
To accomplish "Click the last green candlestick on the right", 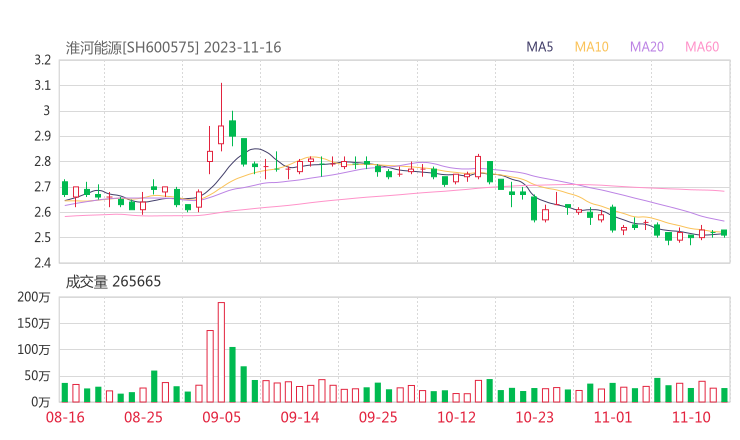I will 724,233.
